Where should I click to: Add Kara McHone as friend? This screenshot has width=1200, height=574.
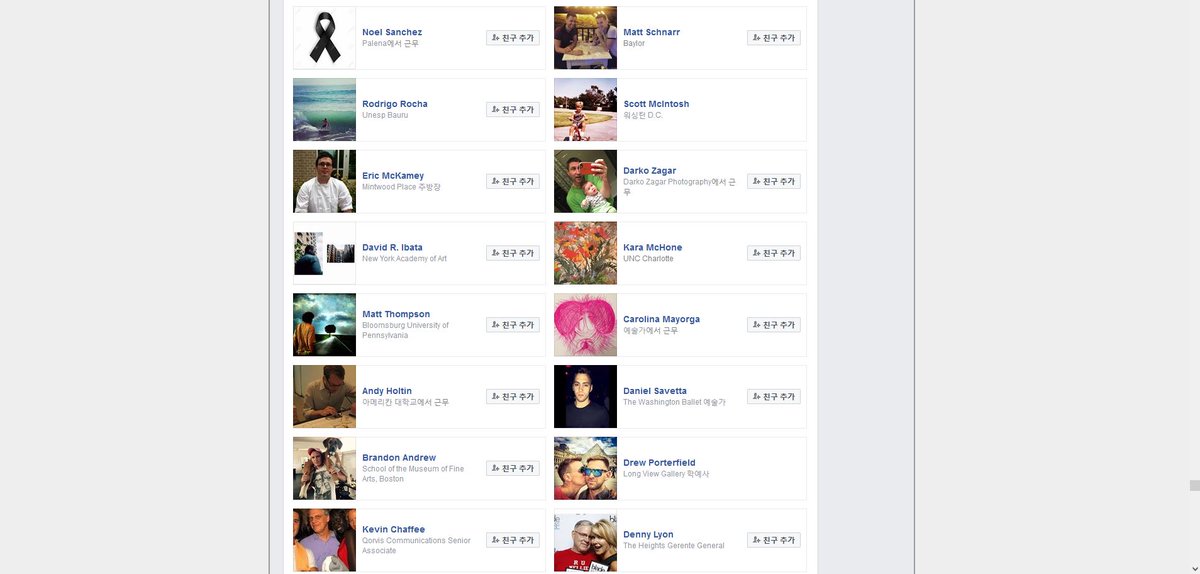click(774, 253)
